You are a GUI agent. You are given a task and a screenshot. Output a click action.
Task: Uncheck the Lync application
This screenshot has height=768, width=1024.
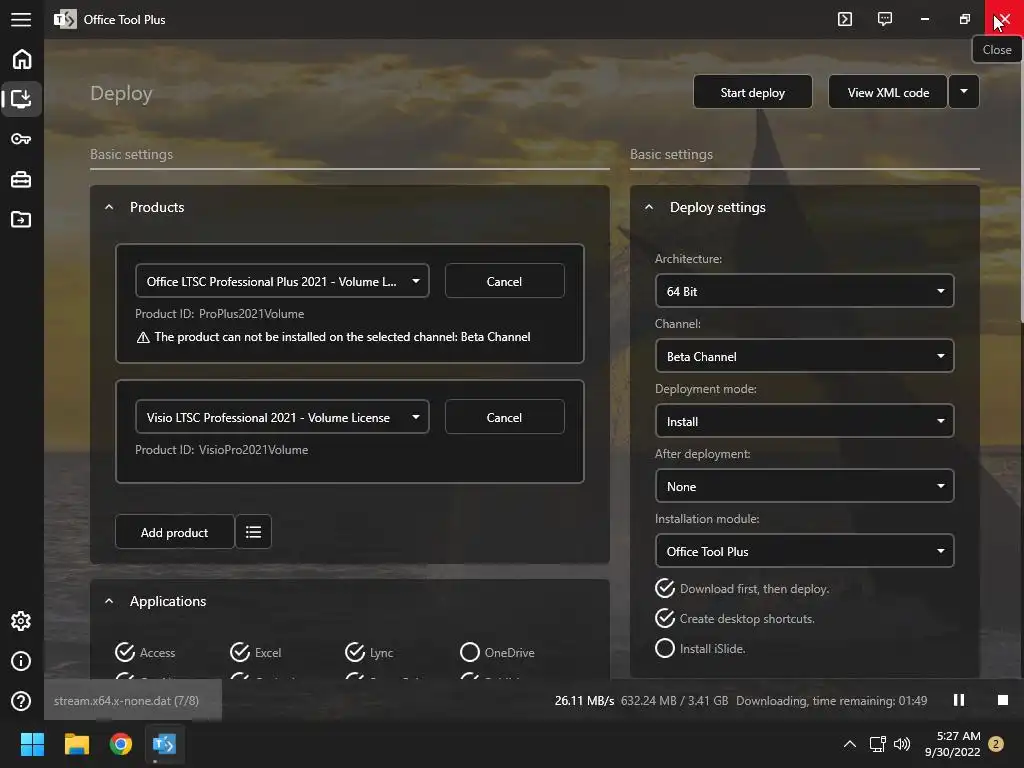point(369,652)
